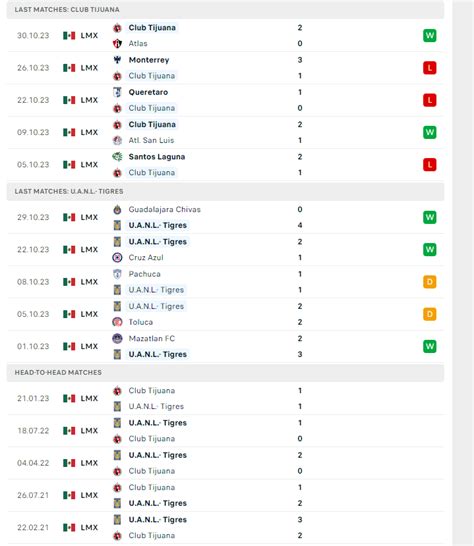Click Mexico flag on 30.10.23 match
The width and height of the screenshot is (474, 546).
click(x=69, y=36)
